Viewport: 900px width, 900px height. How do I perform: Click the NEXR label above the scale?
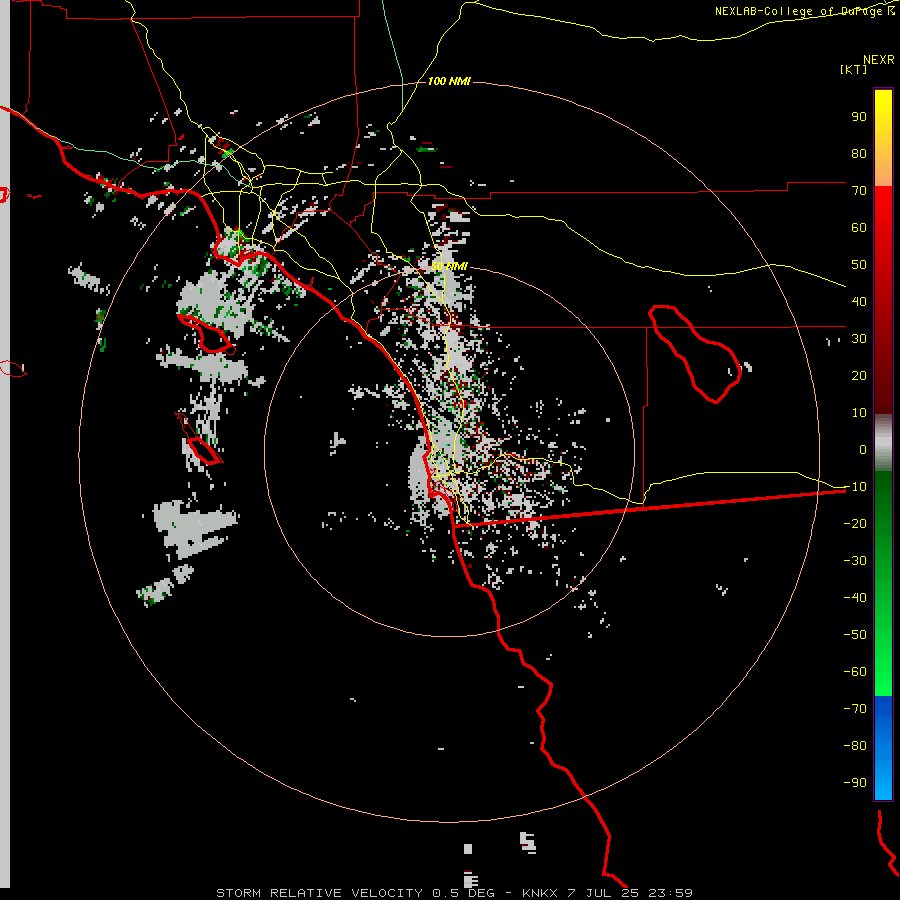coord(878,59)
